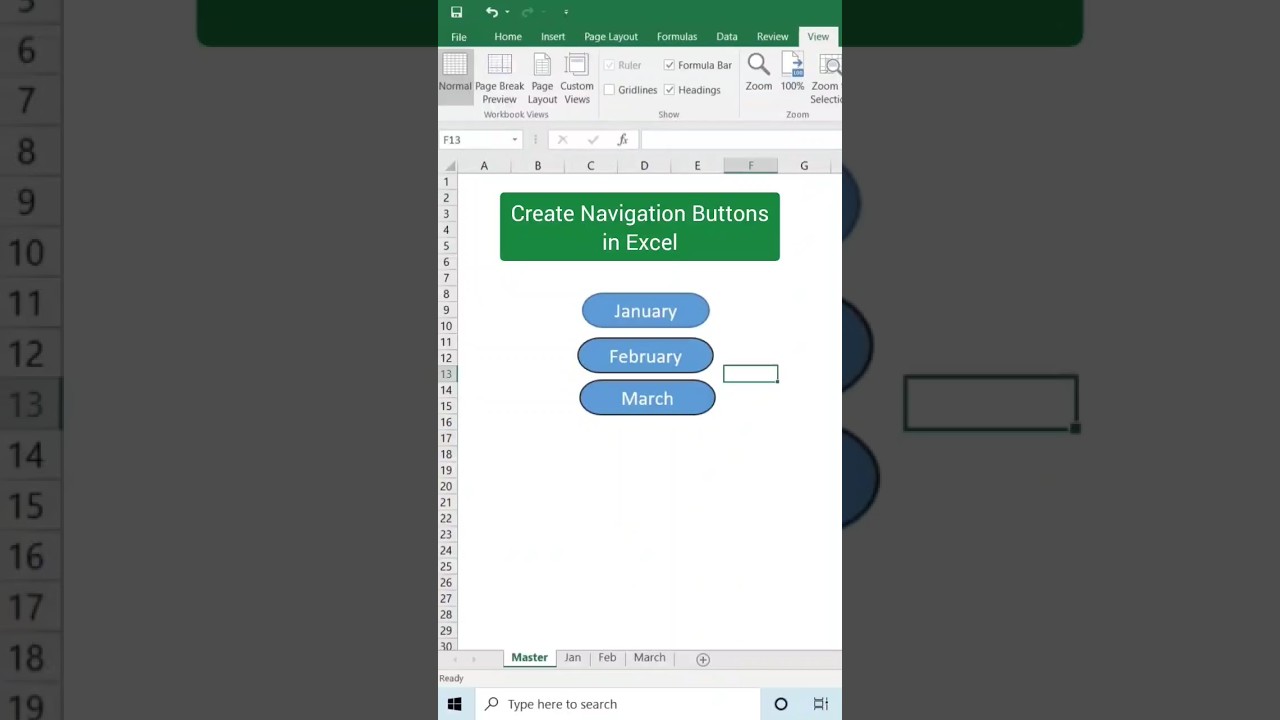The width and height of the screenshot is (1280, 720).
Task: Select column G header
Action: click(804, 166)
